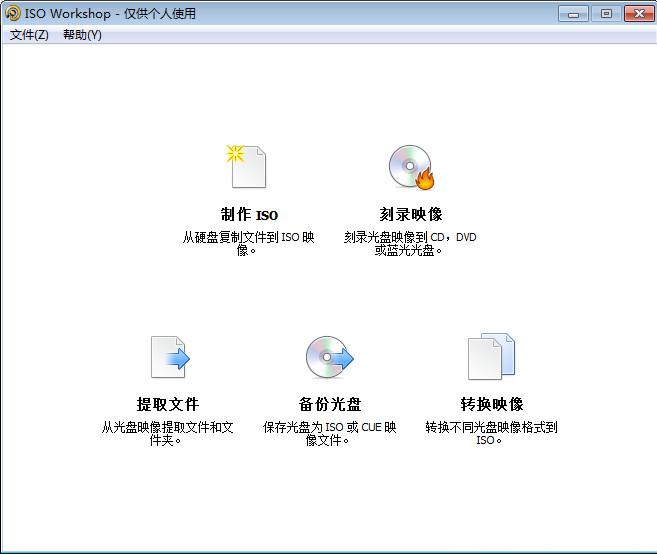Screen dimensions: 657x554
Task: Maximize the ISO Workshop window
Action: coord(606,14)
